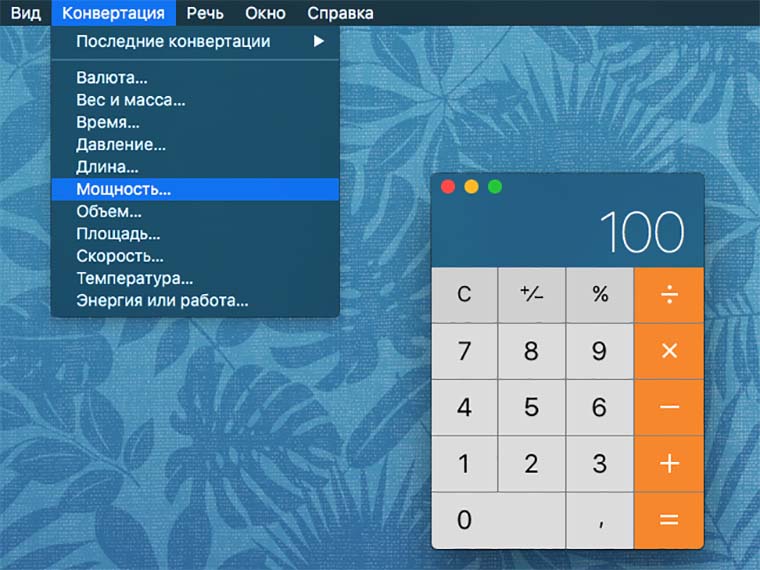Click the decimal comma key
Viewport: 760px width, 570px height.
point(600,520)
